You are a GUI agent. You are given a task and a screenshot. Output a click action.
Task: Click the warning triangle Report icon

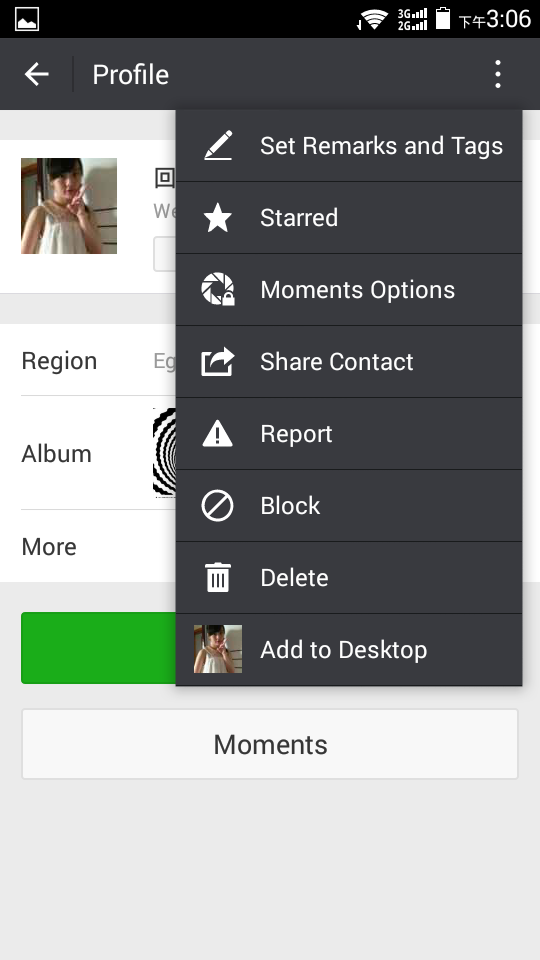(x=218, y=433)
